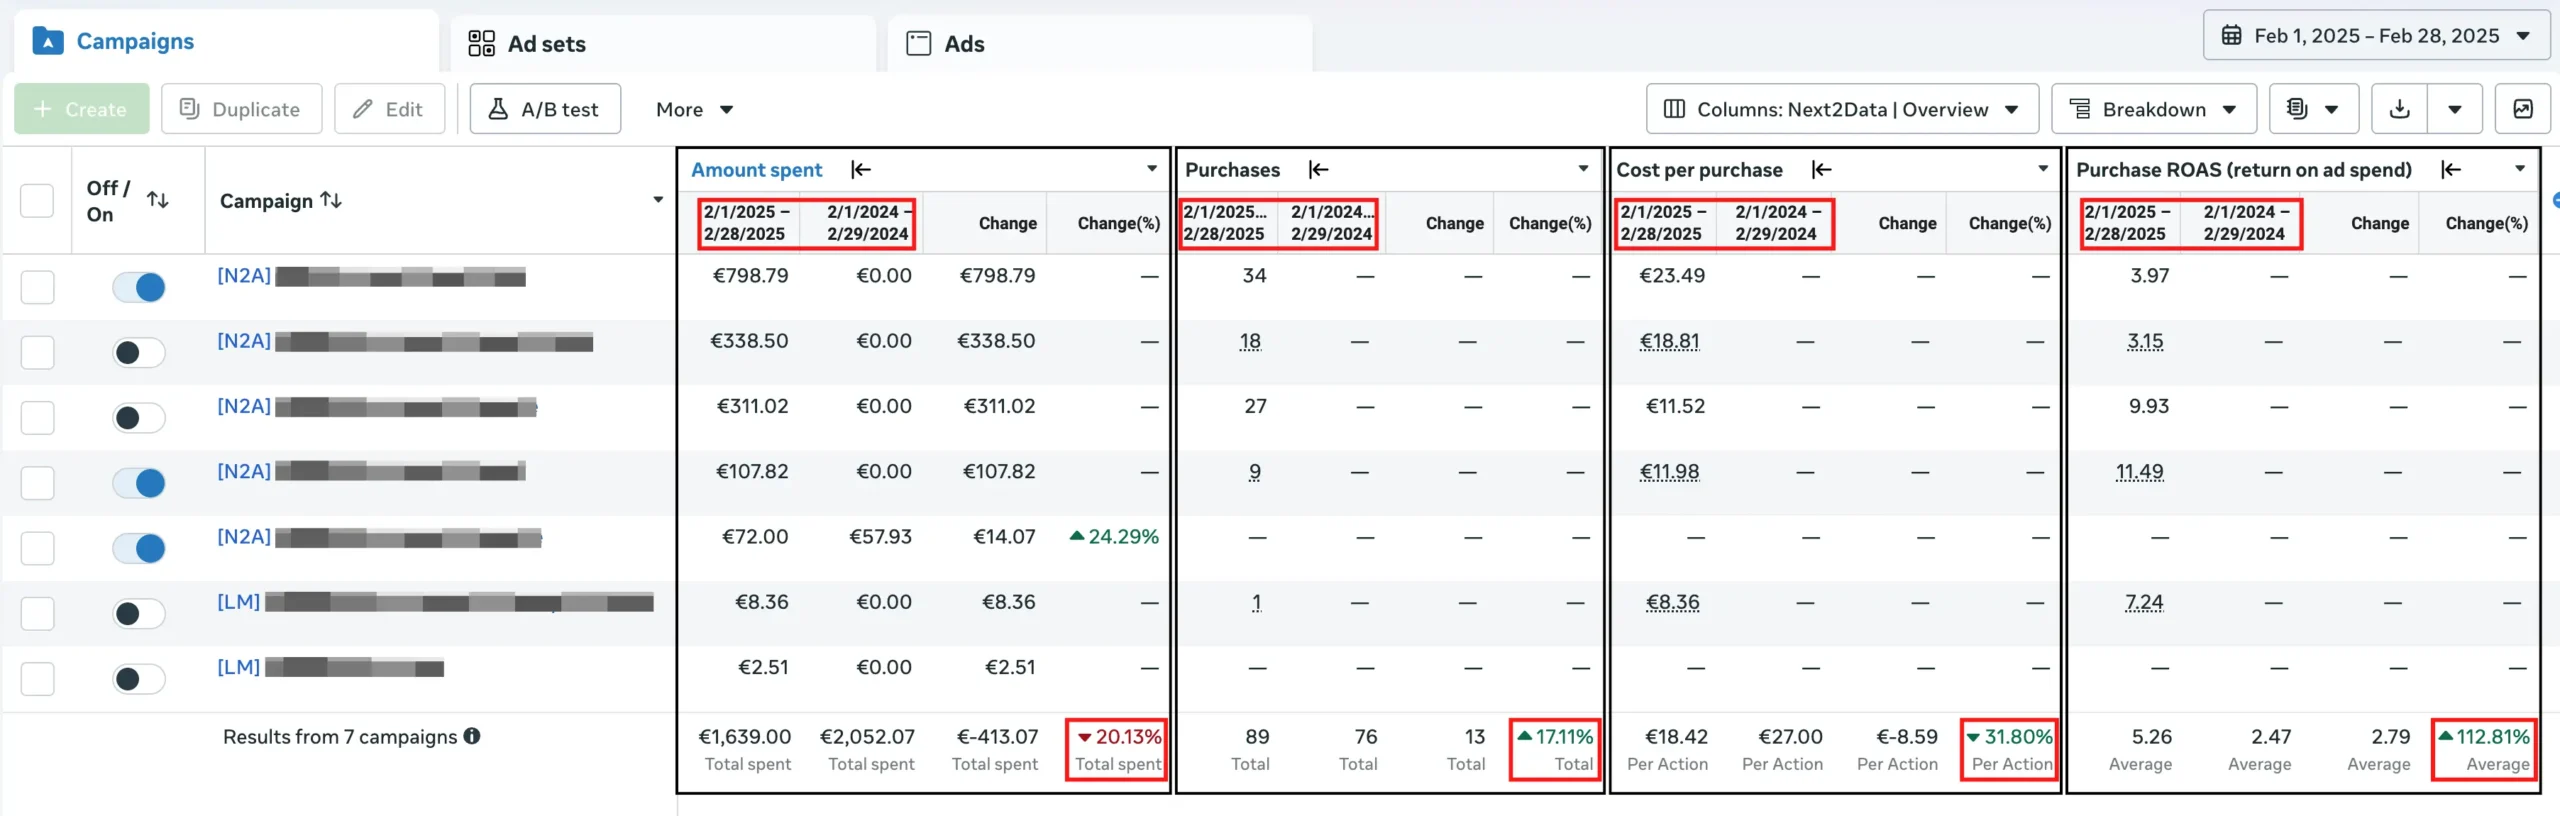Sort by the Off/On status arrows
Screen dimensions: 2560x816
(158, 200)
